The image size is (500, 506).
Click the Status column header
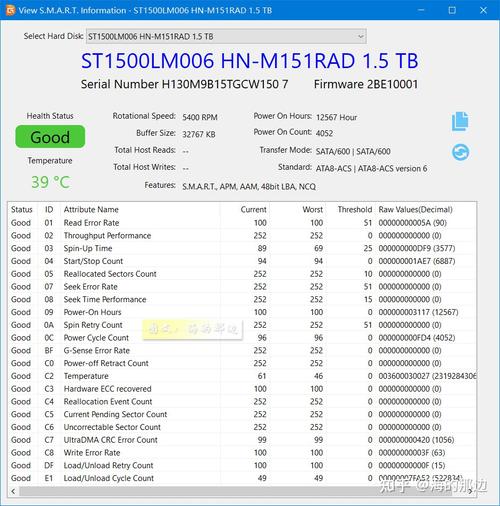tap(22, 210)
